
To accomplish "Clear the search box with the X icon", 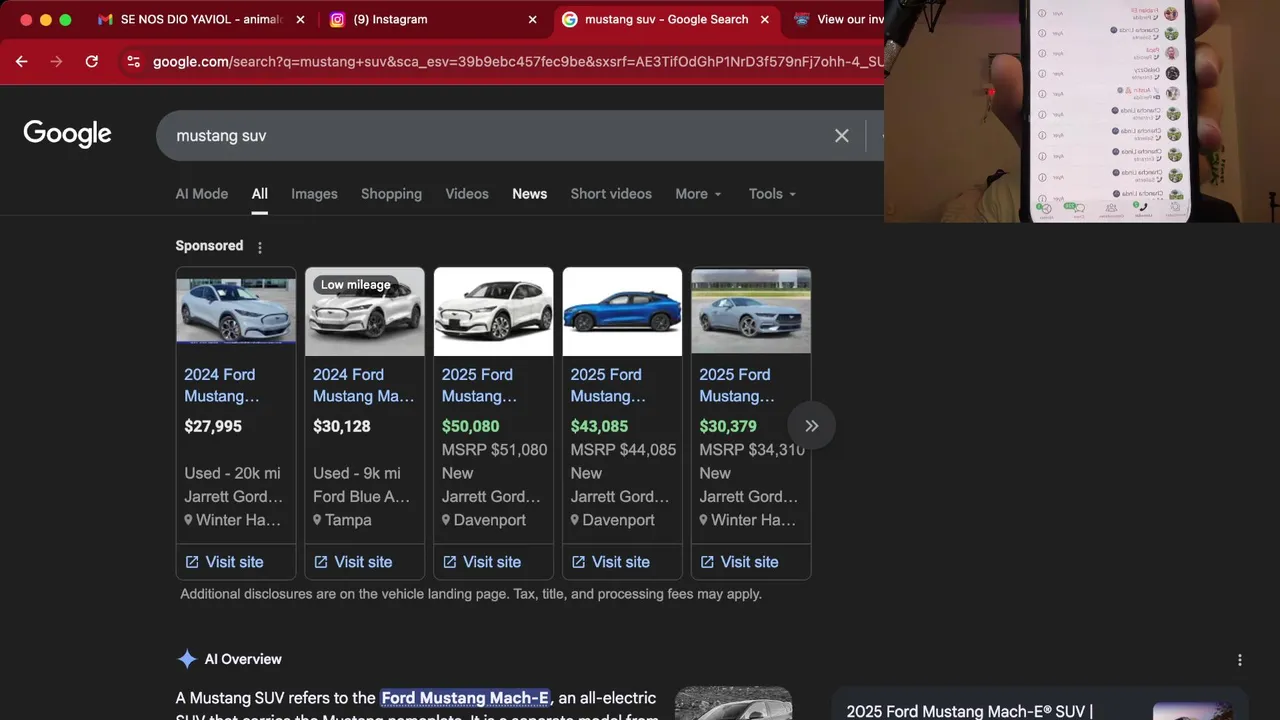I will click(842, 135).
